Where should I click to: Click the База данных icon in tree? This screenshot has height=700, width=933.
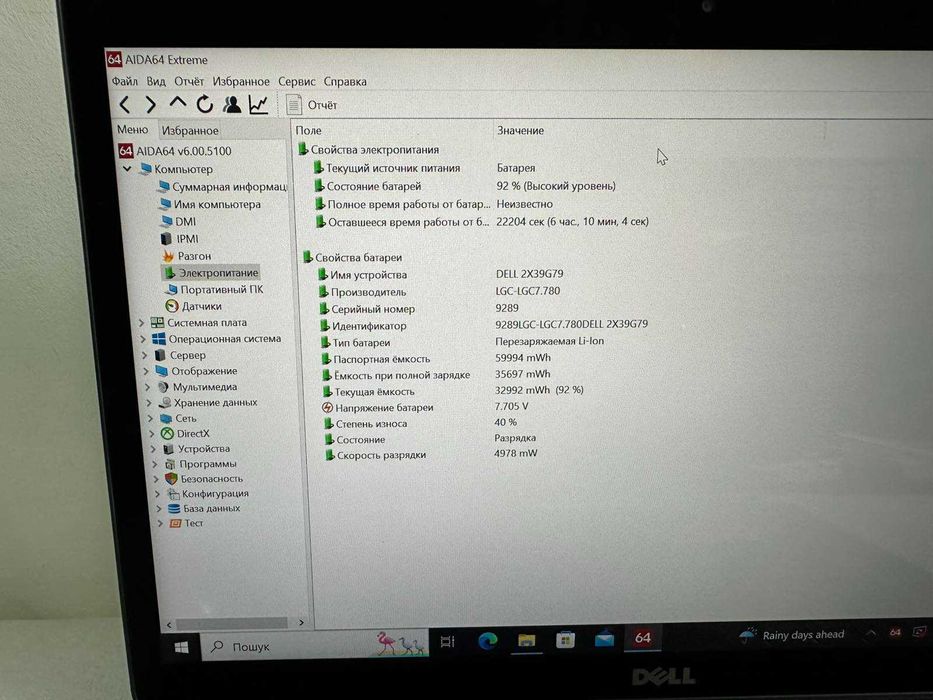(x=174, y=508)
